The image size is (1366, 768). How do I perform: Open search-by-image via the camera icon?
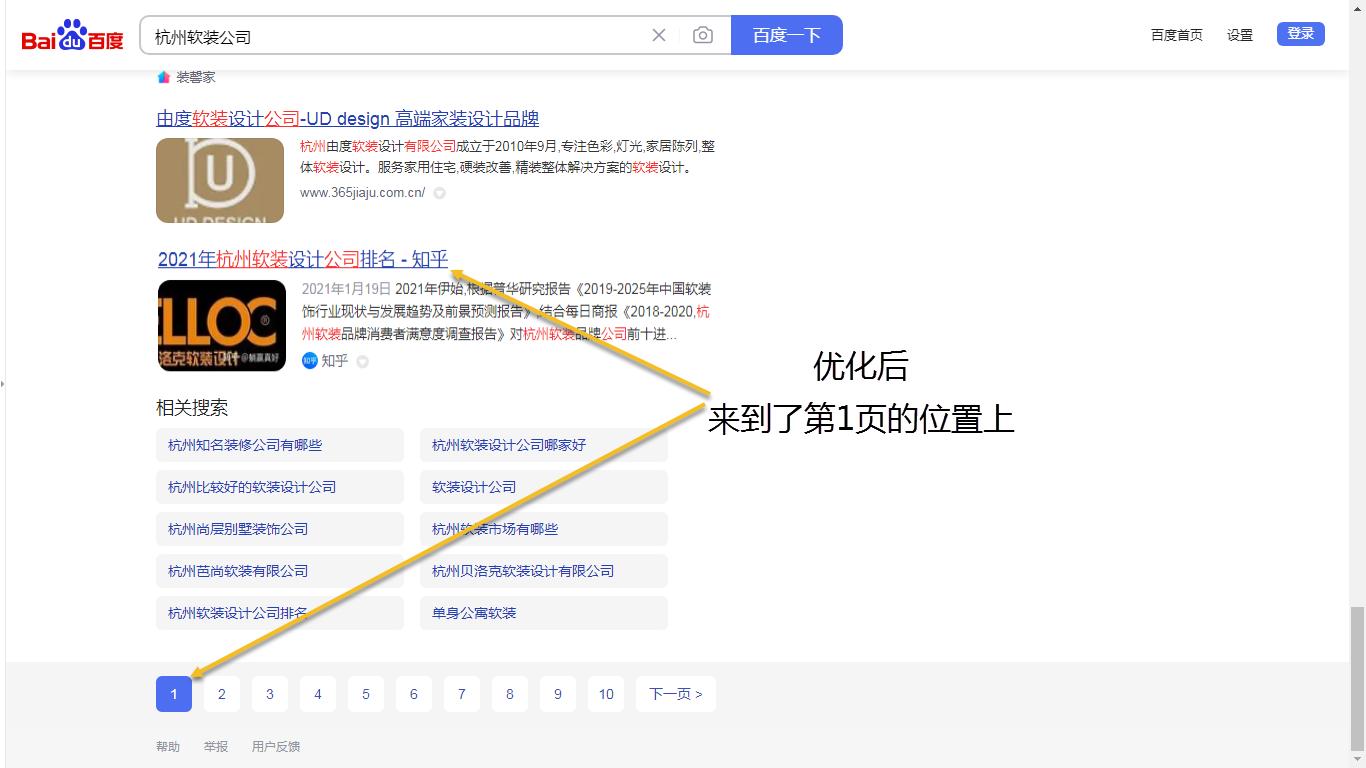click(703, 35)
